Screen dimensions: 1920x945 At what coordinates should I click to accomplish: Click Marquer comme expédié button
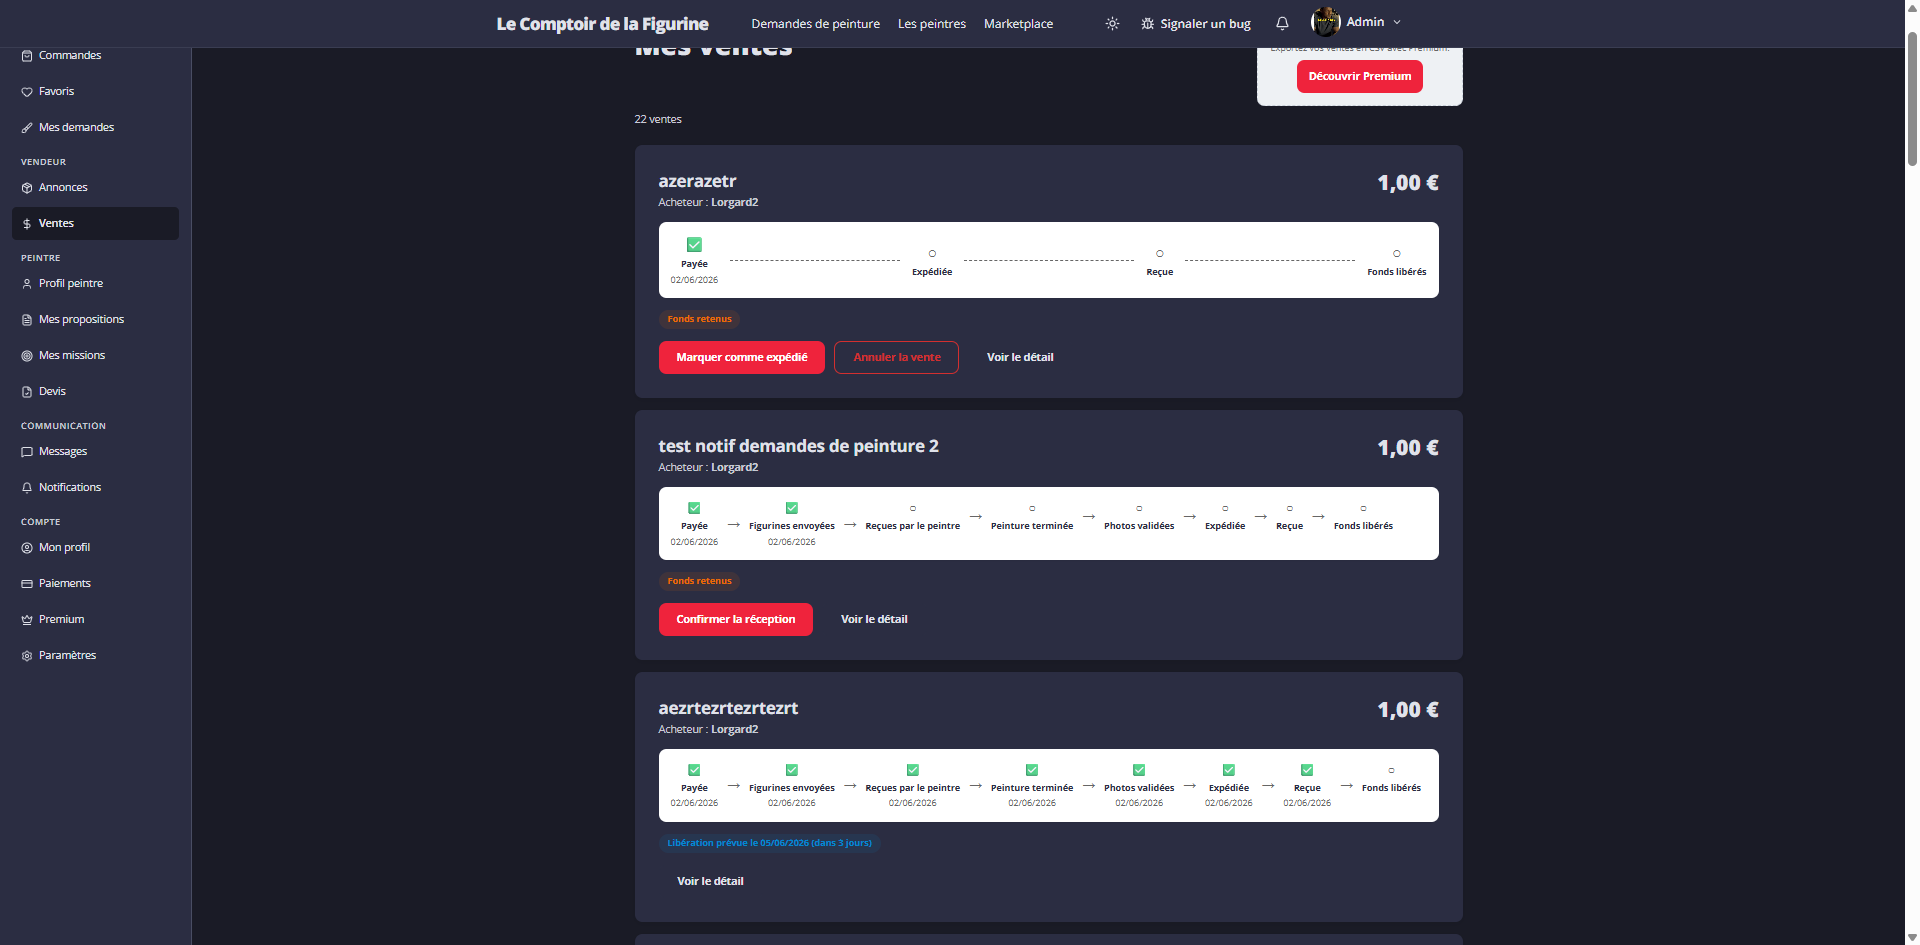coord(742,357)
